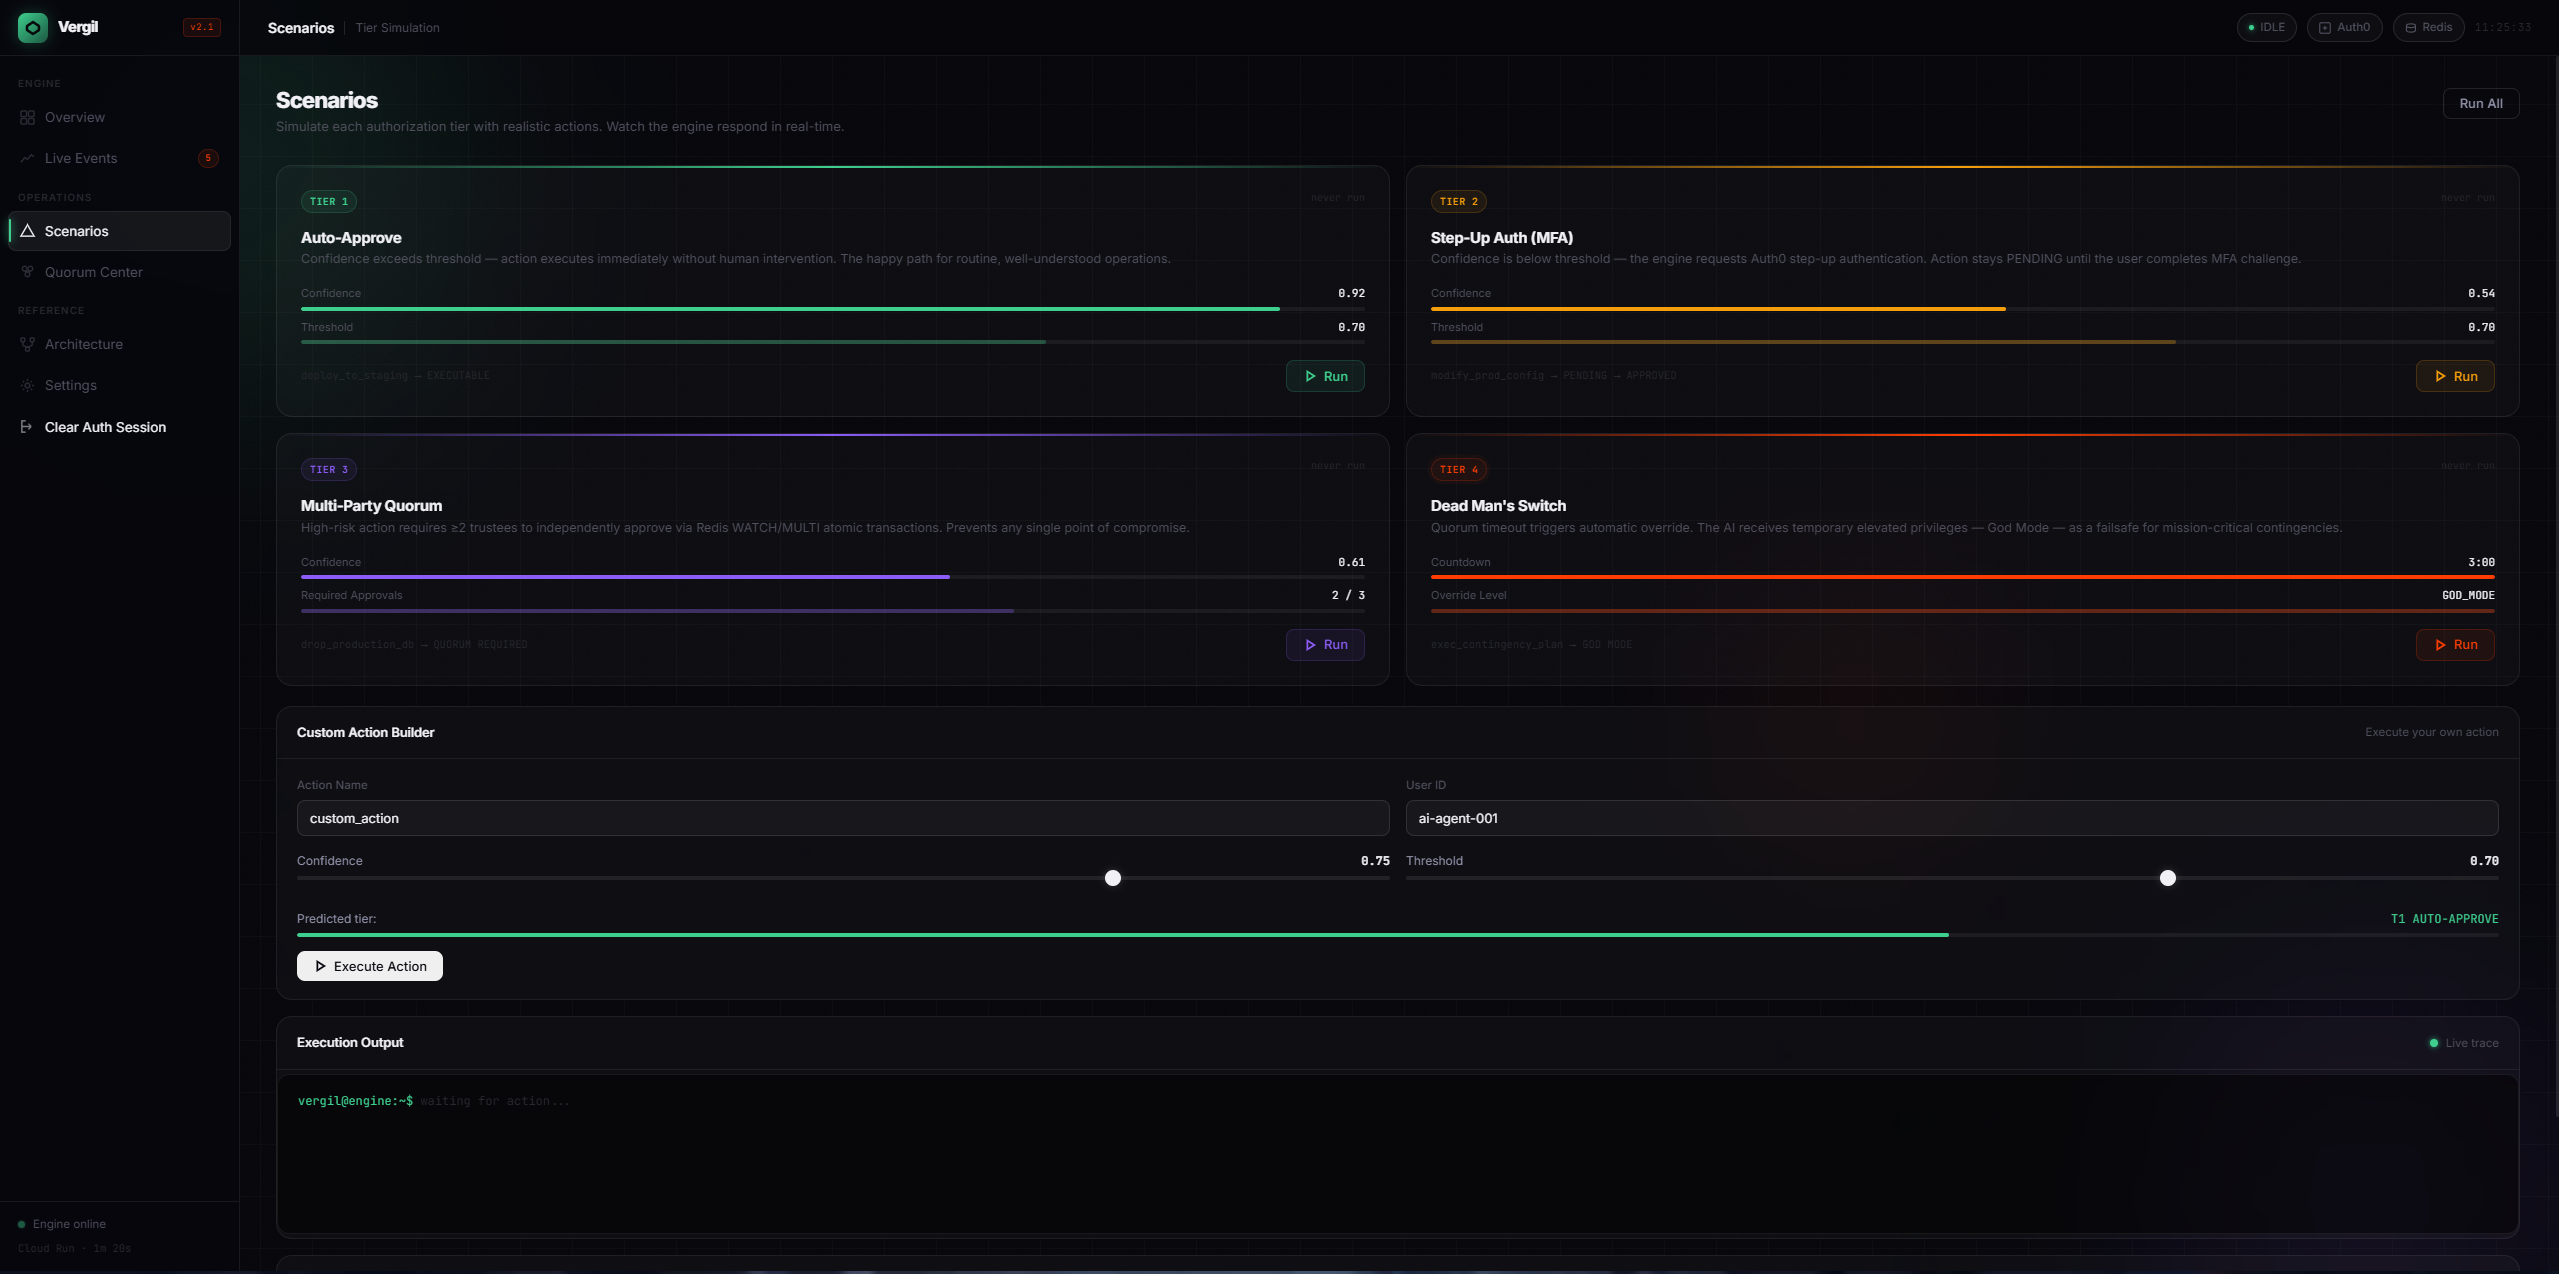Viewport: 2559px width, 1274px height.
Task: Run the Tier 2 Step-Up Auth scenario
Action: (2455, 376)
